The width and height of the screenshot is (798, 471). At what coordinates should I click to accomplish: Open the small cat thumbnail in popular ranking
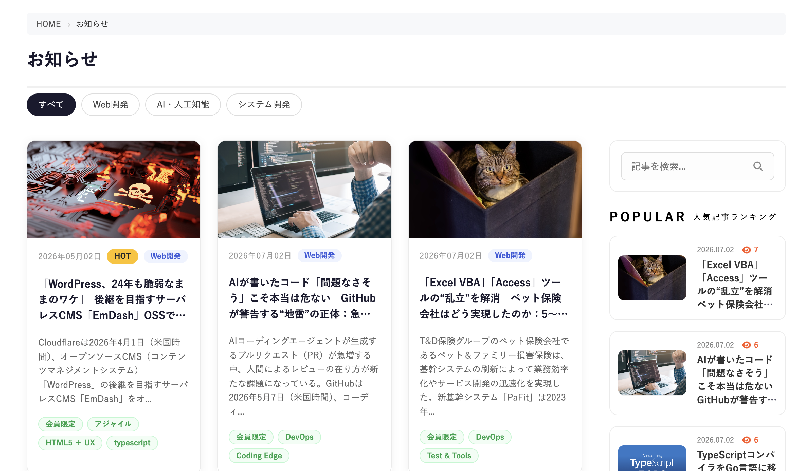(652, 278)
